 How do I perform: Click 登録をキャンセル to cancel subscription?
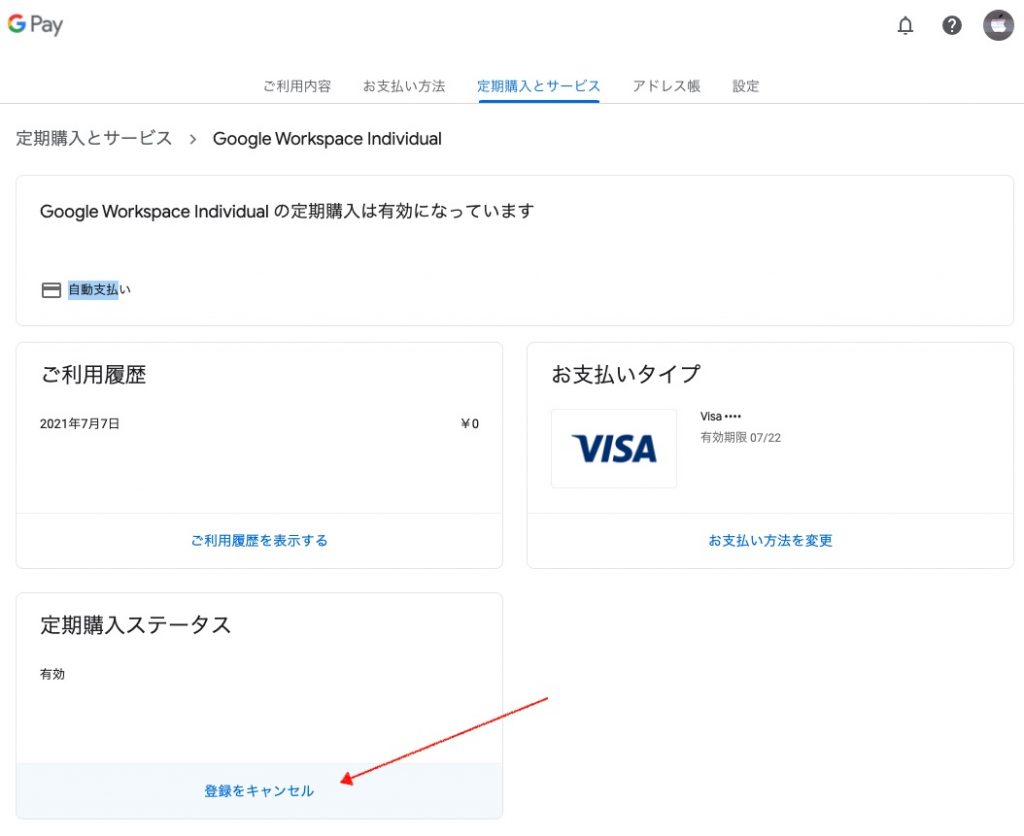259,791
